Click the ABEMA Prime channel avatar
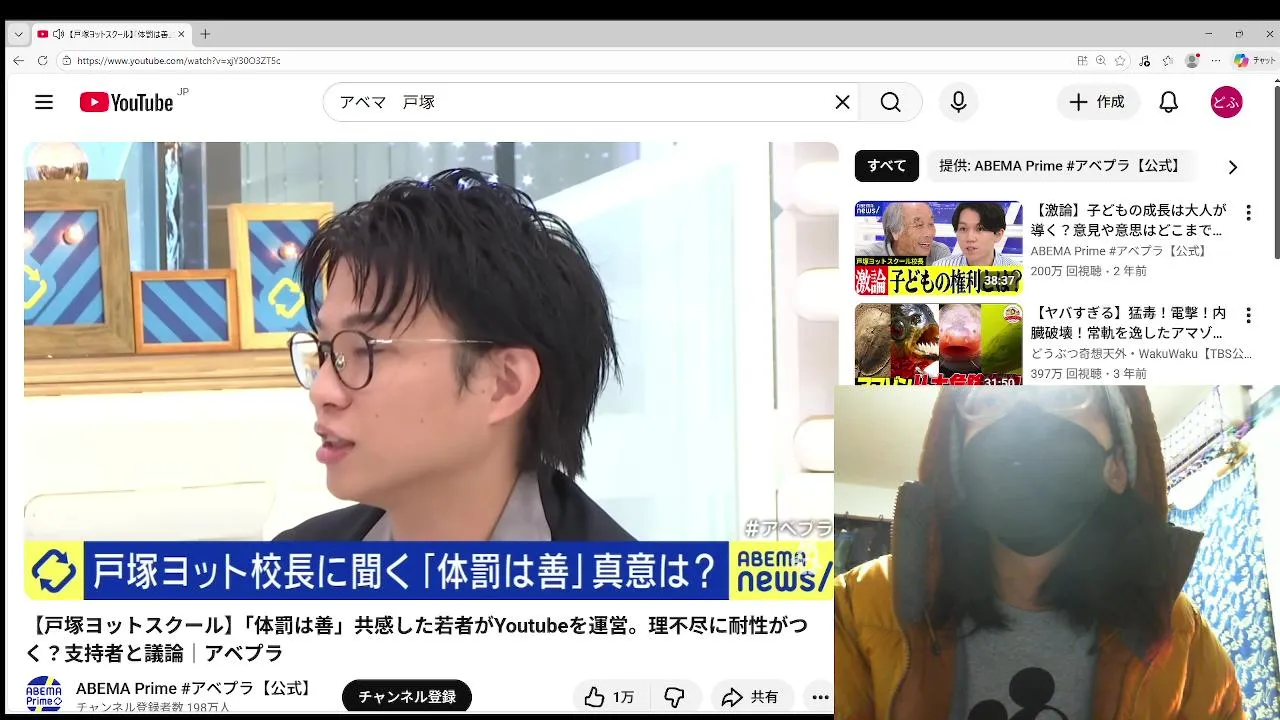1280x720 pixels. pos(44,695)
